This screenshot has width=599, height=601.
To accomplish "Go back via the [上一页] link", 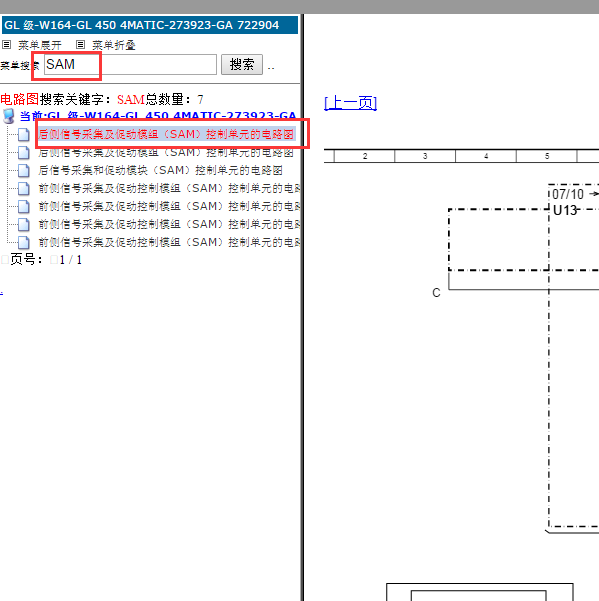I will point(350,103).
